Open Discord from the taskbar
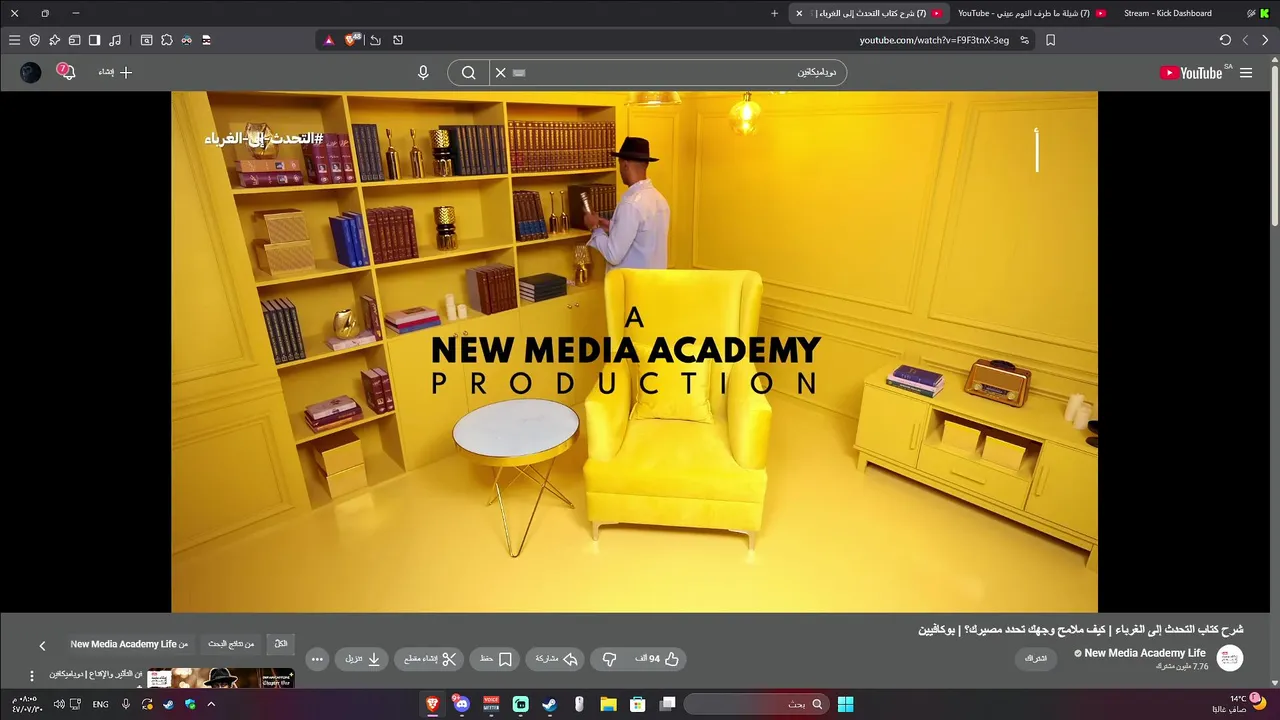Image resolution: width=1280 pixels, height=720 pixels. 461,704
